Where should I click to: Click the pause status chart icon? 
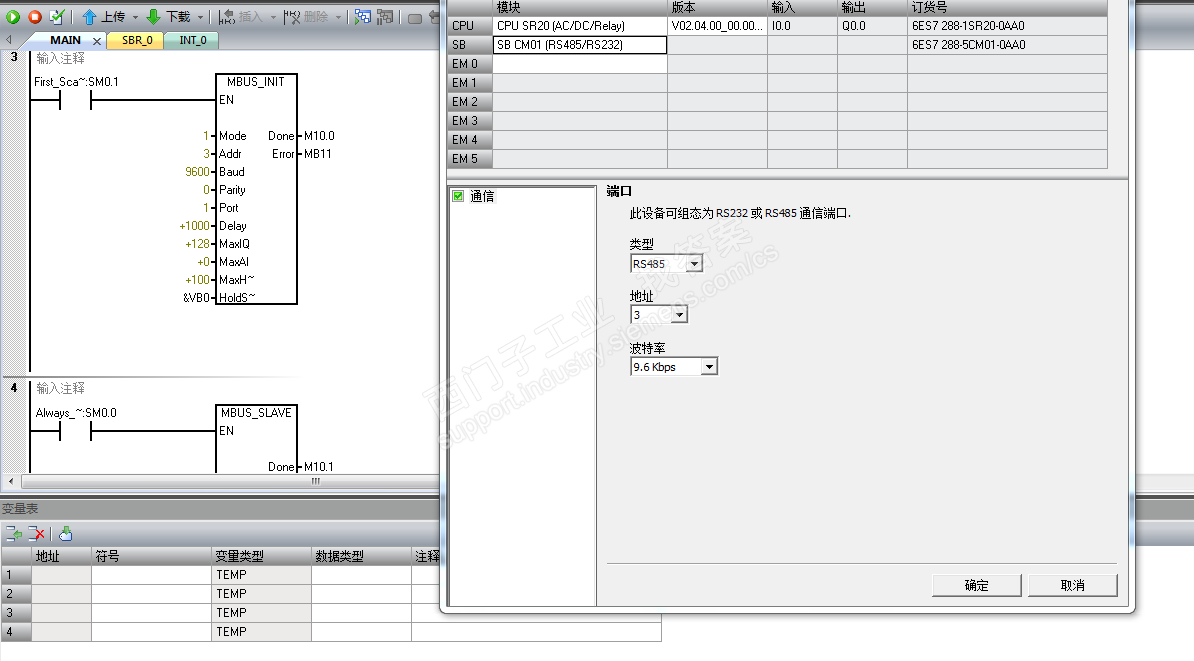pos(385,17)
